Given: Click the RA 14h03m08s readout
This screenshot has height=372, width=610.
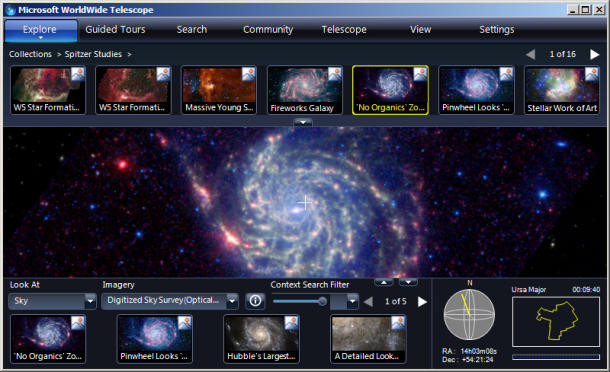Looking at the screenshot, I should click(470, 351).
